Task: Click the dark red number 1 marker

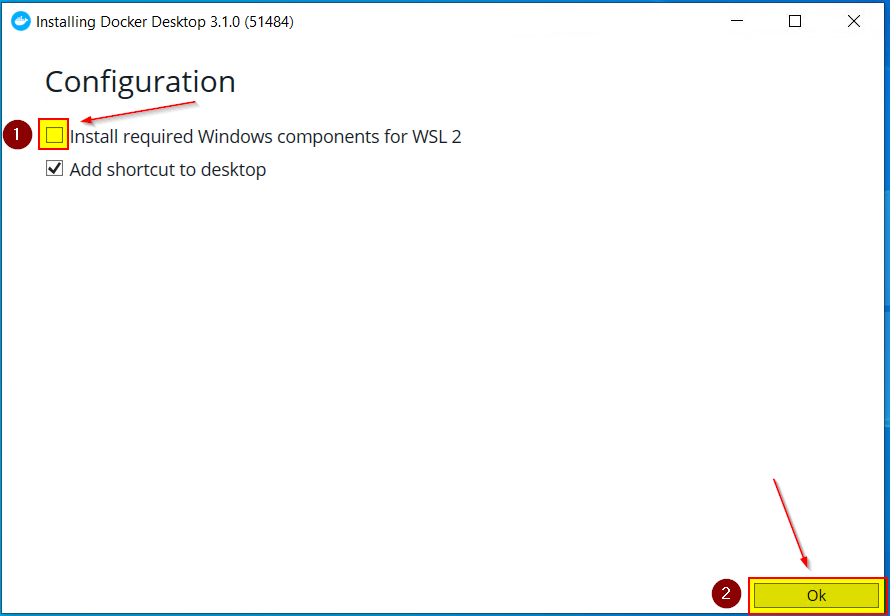Action: pos(17,135)
